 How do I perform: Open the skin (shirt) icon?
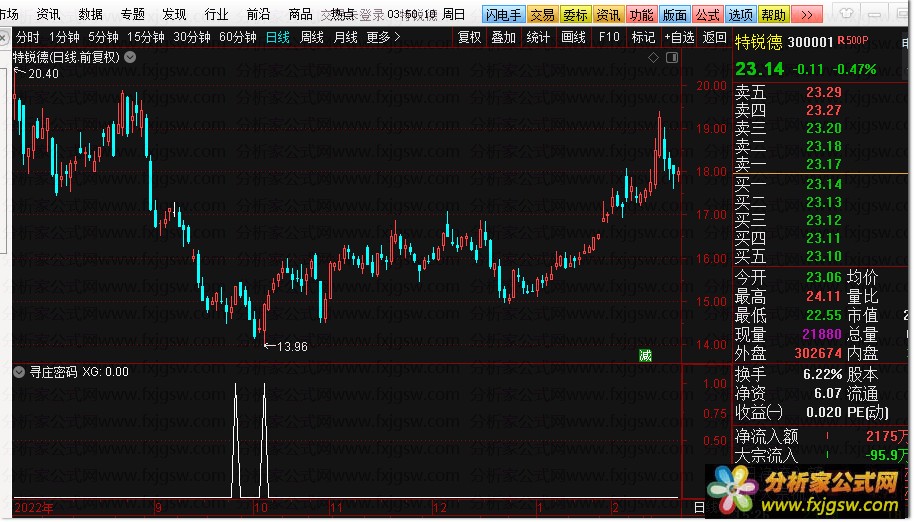[x=846, y=13]
